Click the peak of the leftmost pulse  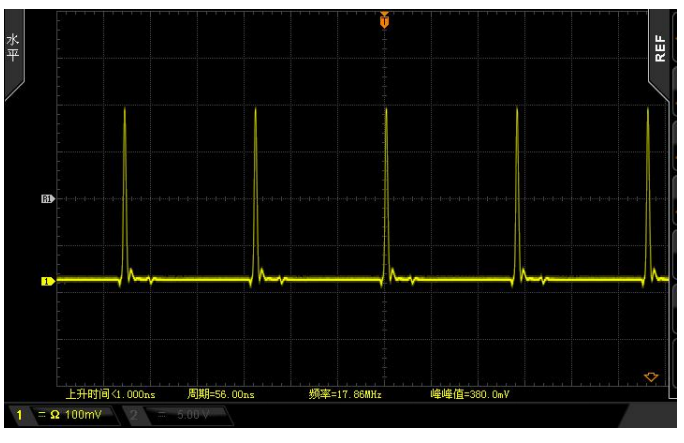(125, 110)
